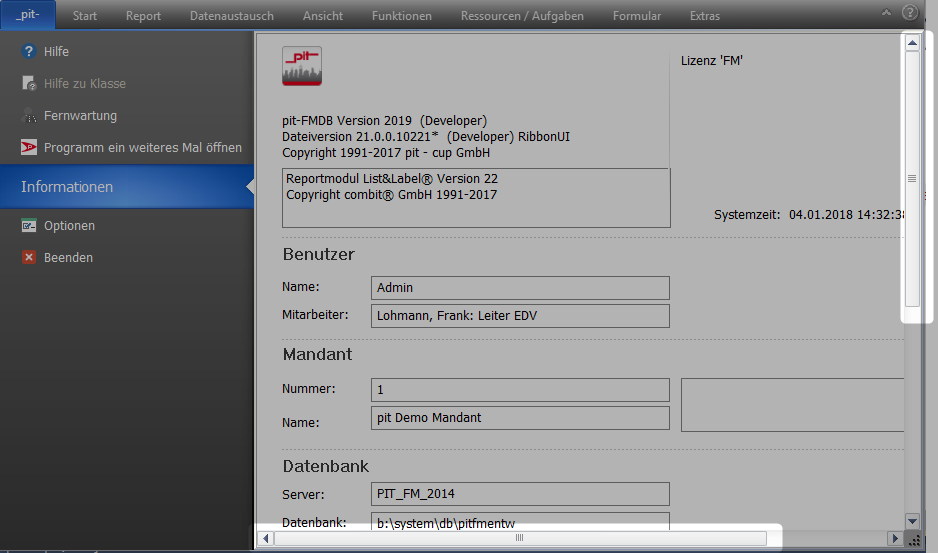The image size is (938, 553).
Task: Switch to the Ansicht tab
Action: (322, 16)
